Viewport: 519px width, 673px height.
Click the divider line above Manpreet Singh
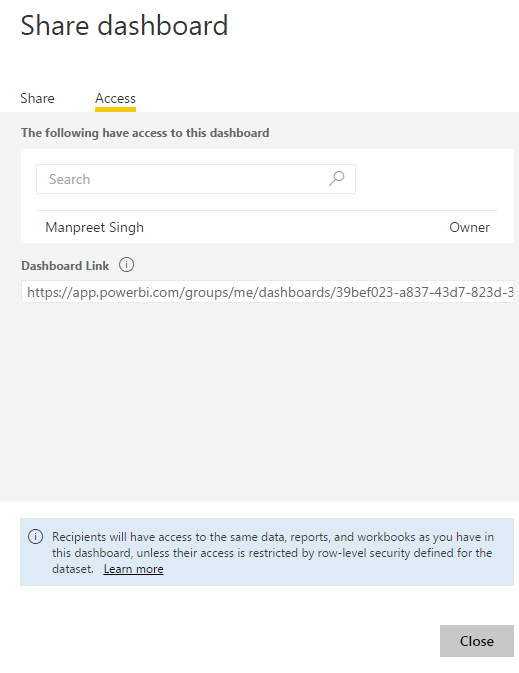pyautogui.click(x=267, y=210)
